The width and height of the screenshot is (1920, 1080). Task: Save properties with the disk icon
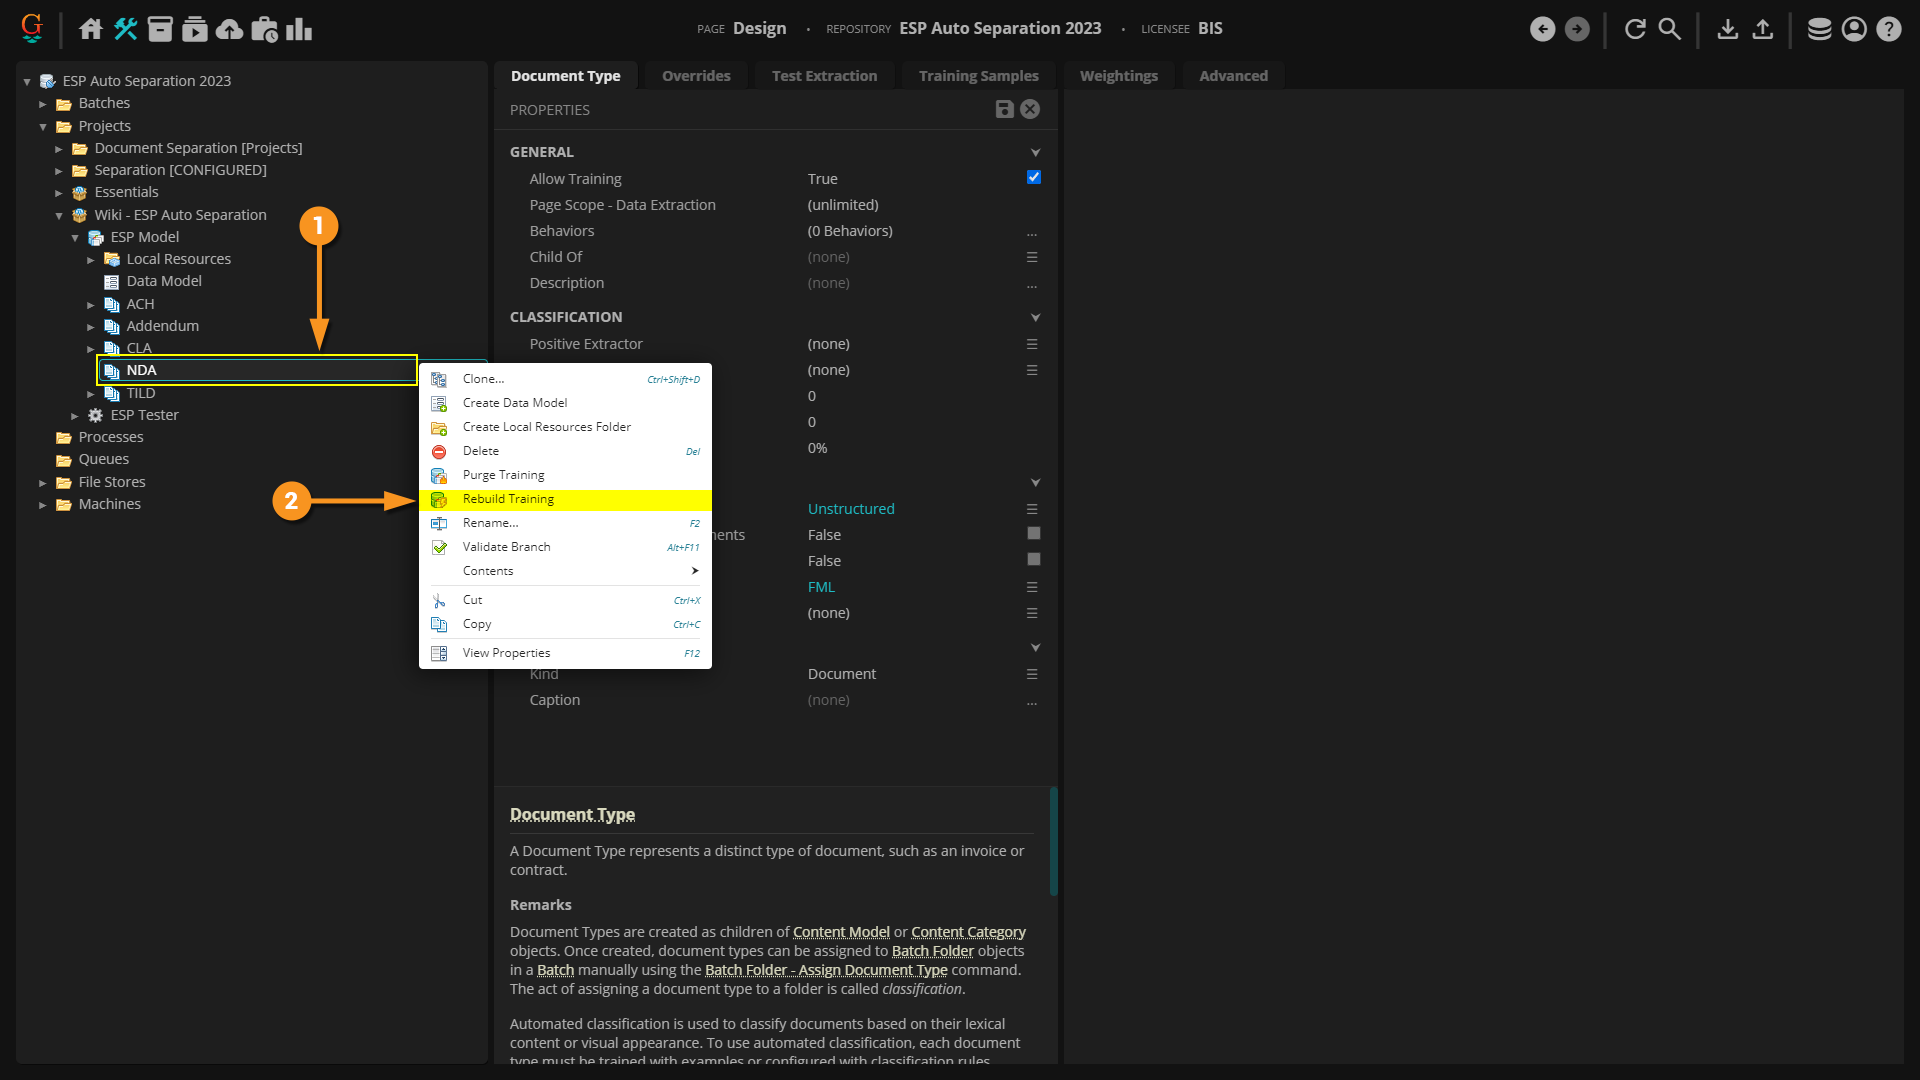1004,110
